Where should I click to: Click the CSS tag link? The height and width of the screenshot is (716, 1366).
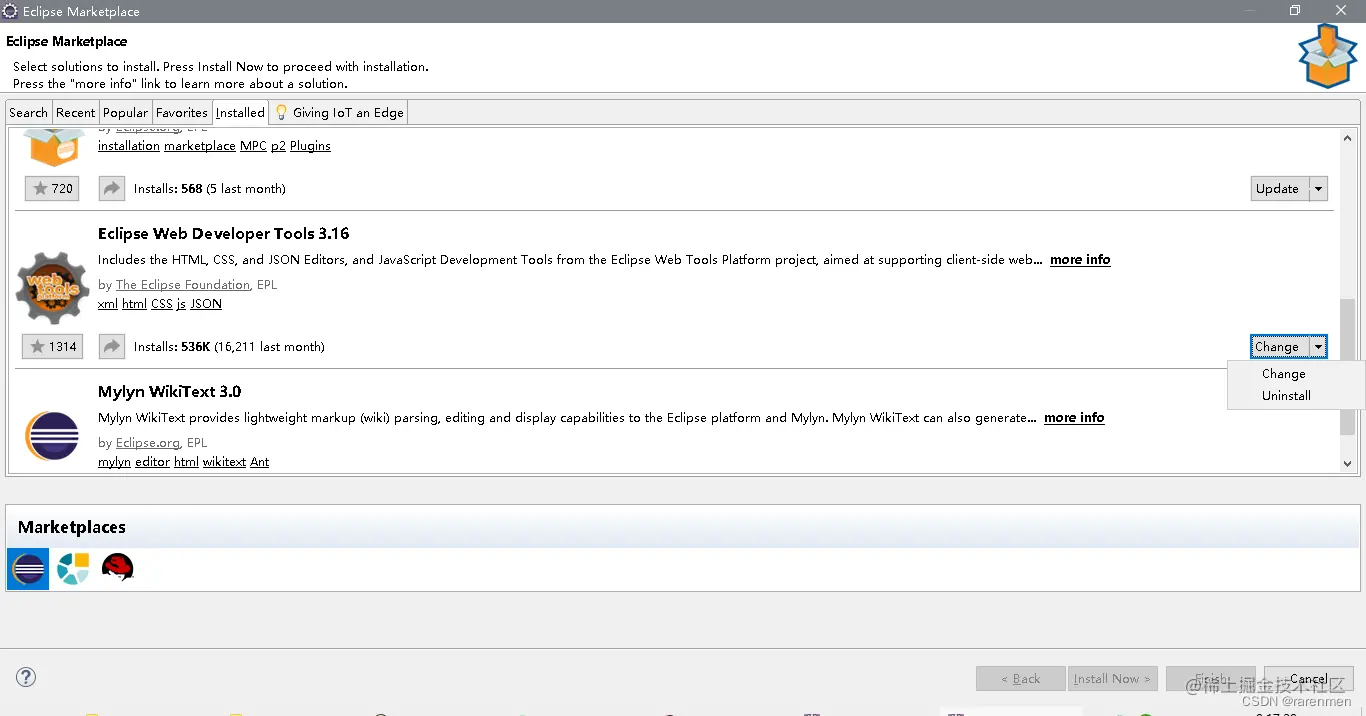pyautogui.click(x=162, y=304)
